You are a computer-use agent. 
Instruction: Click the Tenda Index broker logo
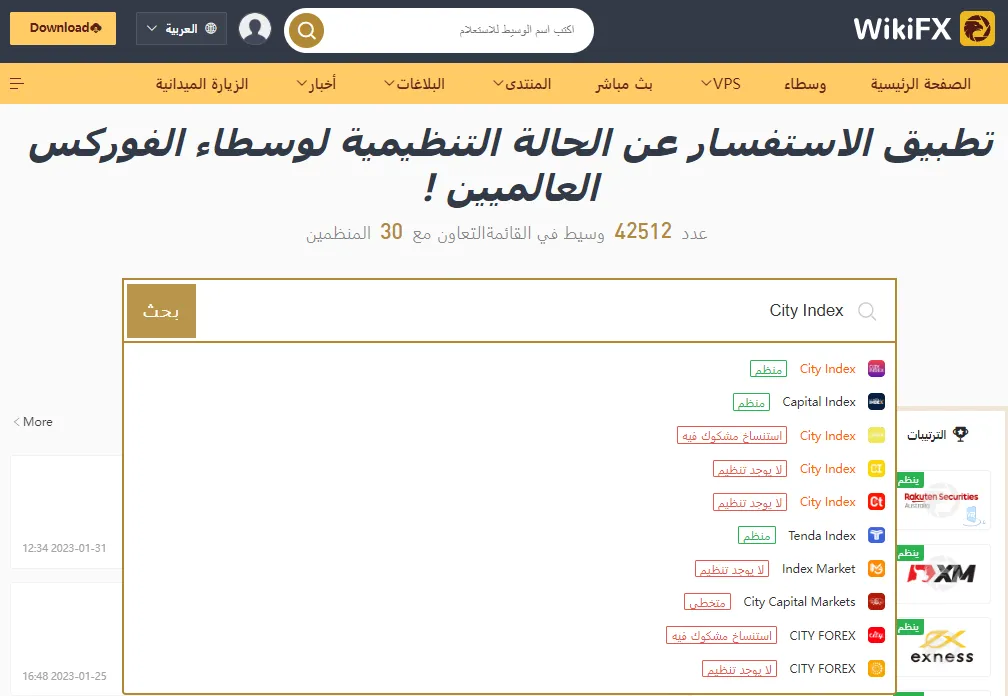[876, 535]
